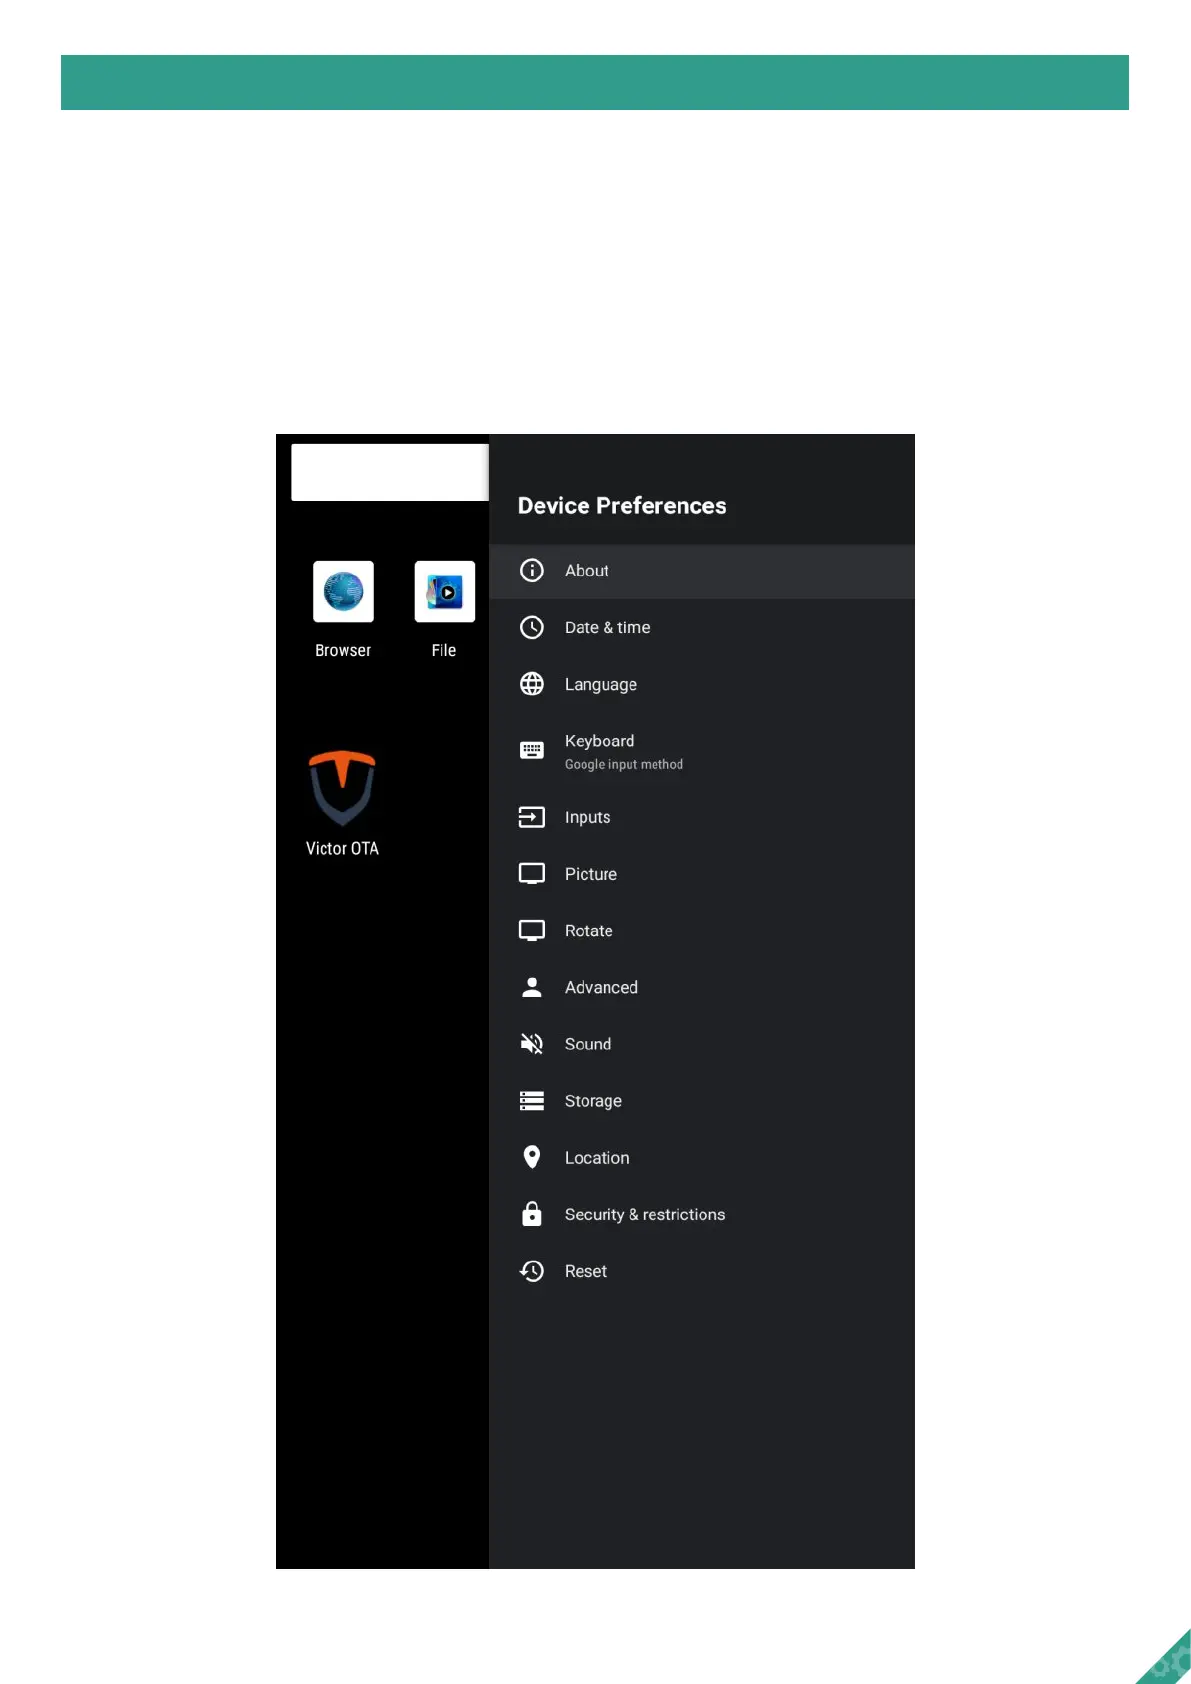Image resolution: width=1191 pixels, height=1684 pixels.
Task: Open the Victor OTA shield icon
Action: (342, 788)
